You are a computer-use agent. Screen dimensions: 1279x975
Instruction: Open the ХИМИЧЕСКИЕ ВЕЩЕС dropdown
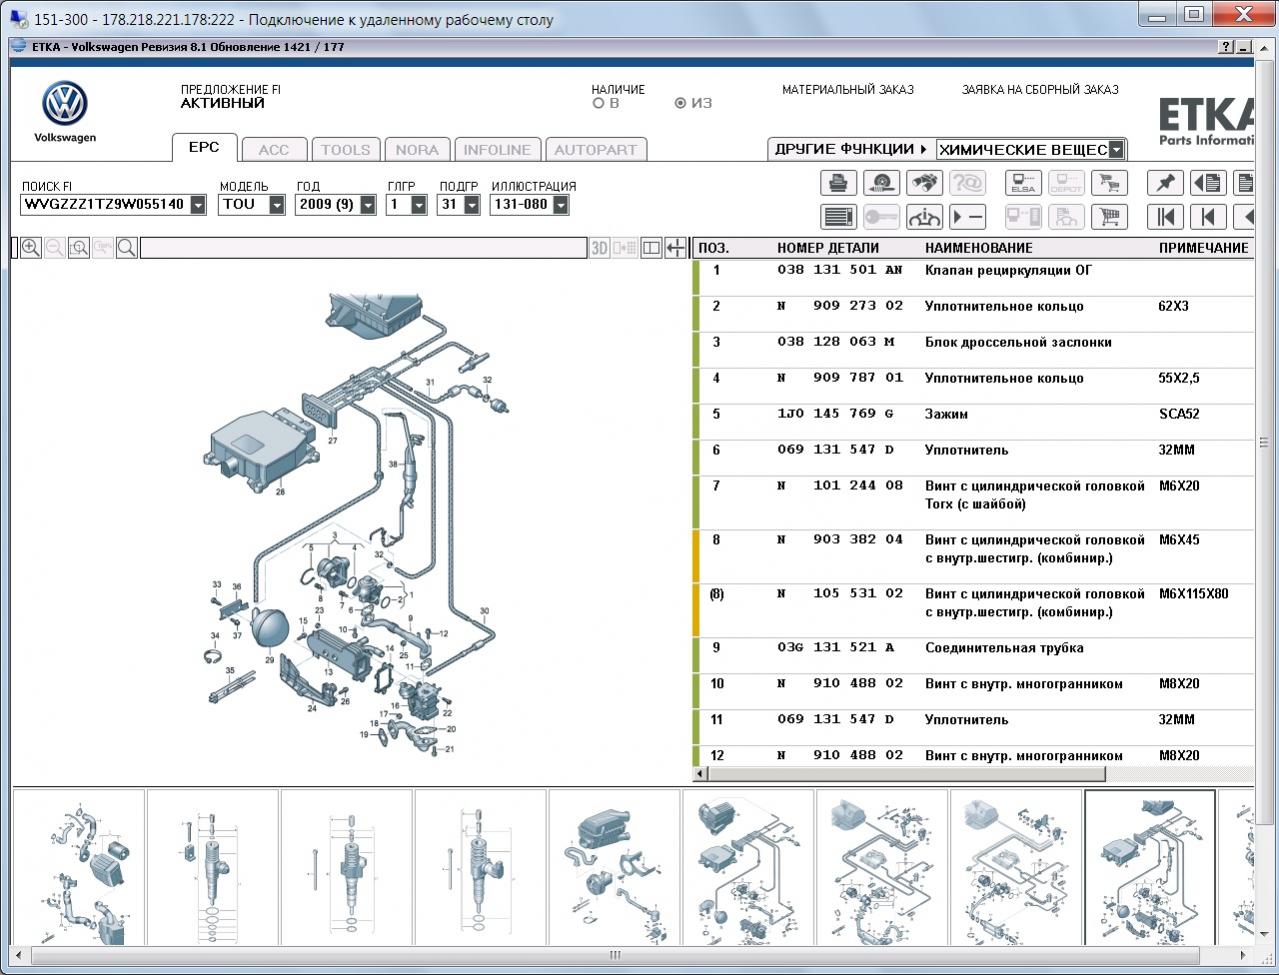coord(1117,150)
